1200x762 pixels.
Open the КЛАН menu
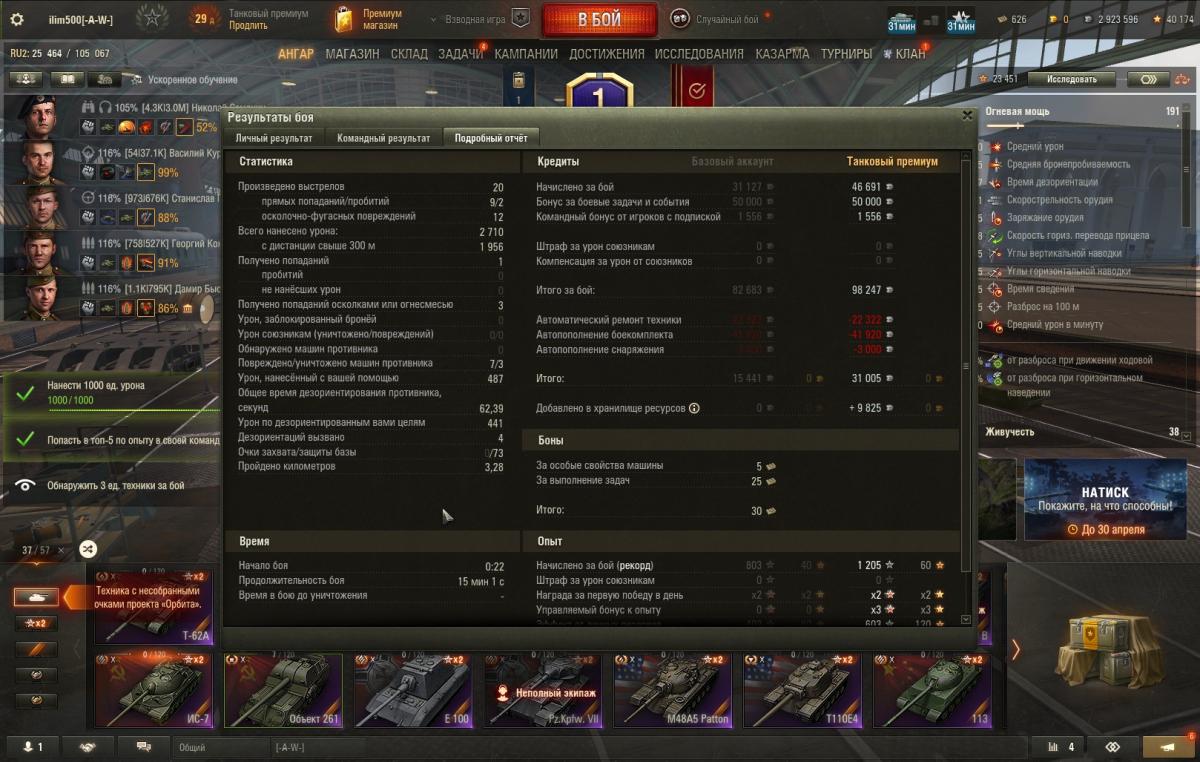click(905, 54)
